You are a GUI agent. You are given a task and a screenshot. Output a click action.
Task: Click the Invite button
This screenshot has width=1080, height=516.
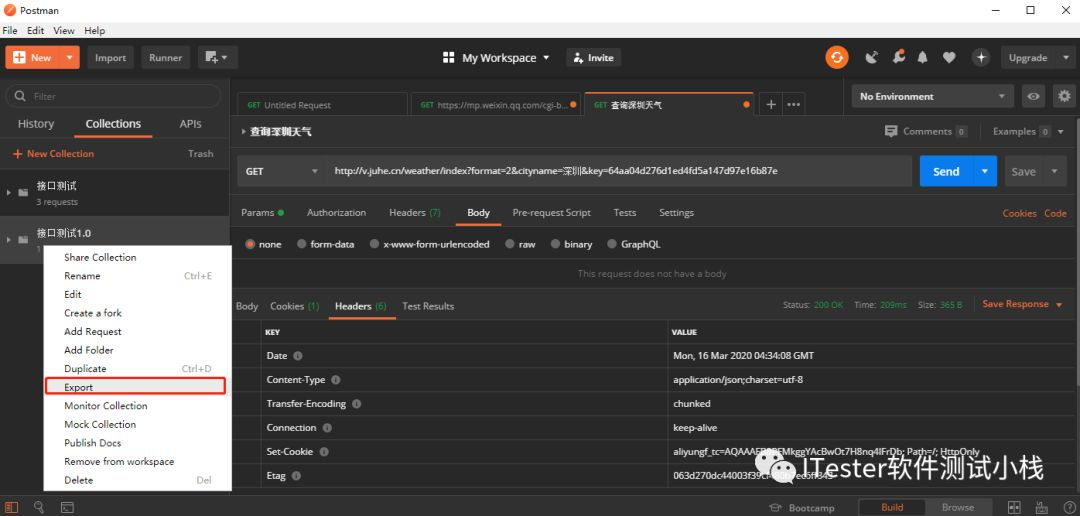(594, 58)
